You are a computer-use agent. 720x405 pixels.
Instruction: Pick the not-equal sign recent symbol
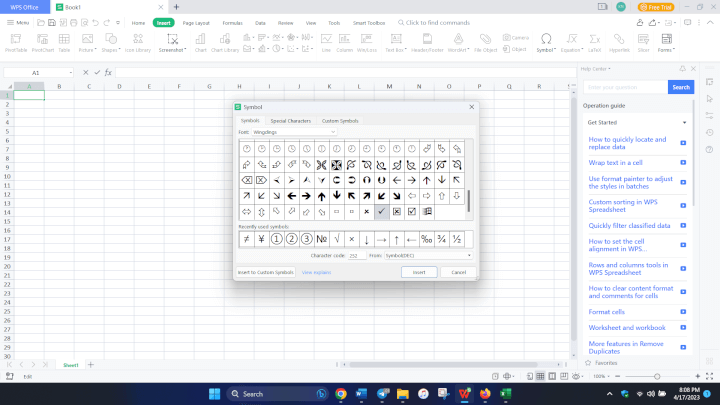247,239
